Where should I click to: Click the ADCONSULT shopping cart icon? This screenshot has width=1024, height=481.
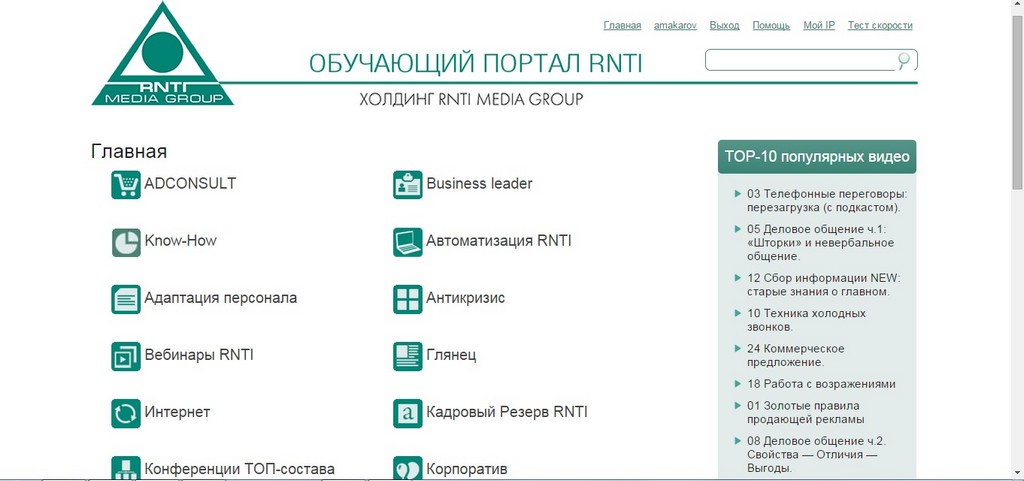coord(126,185)
